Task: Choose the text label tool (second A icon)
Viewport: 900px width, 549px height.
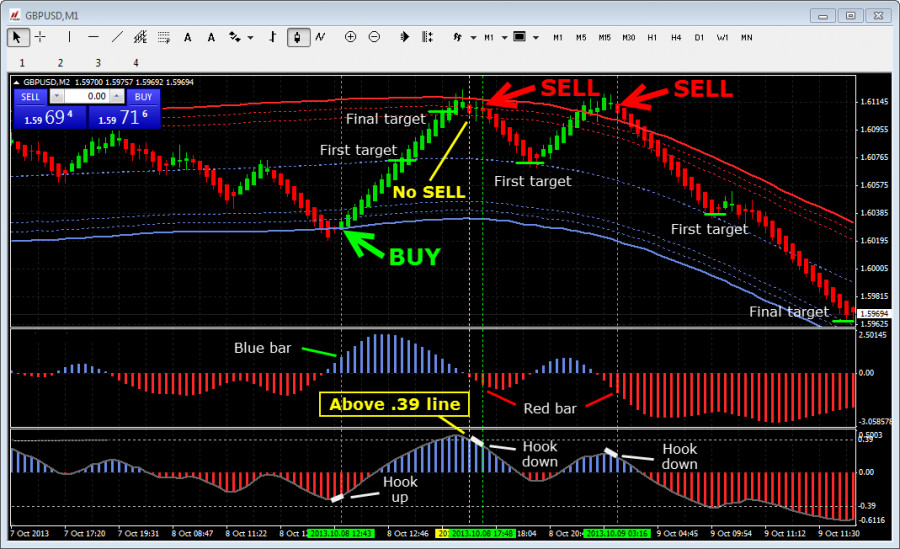Action: (211, 37)
